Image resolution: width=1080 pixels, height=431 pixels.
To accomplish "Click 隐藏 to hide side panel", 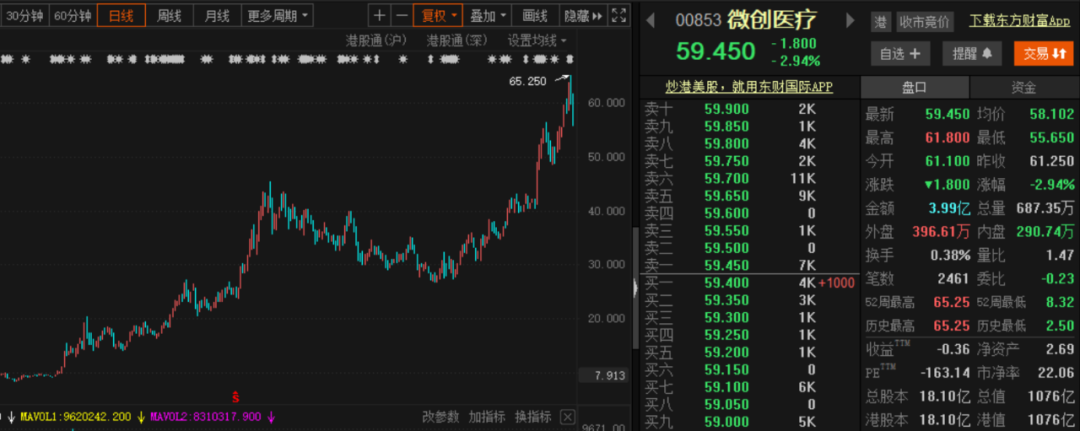I will point(583,15).
